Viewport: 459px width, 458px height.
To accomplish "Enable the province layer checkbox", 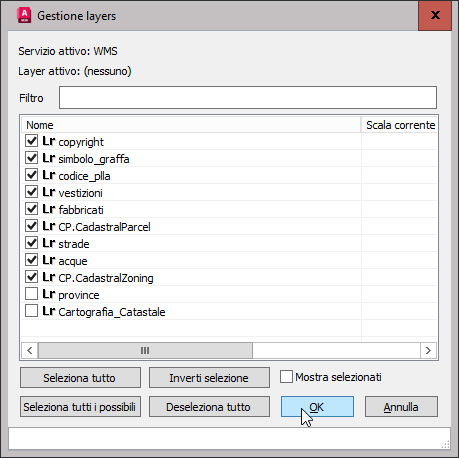I will [x=32, y=294].
